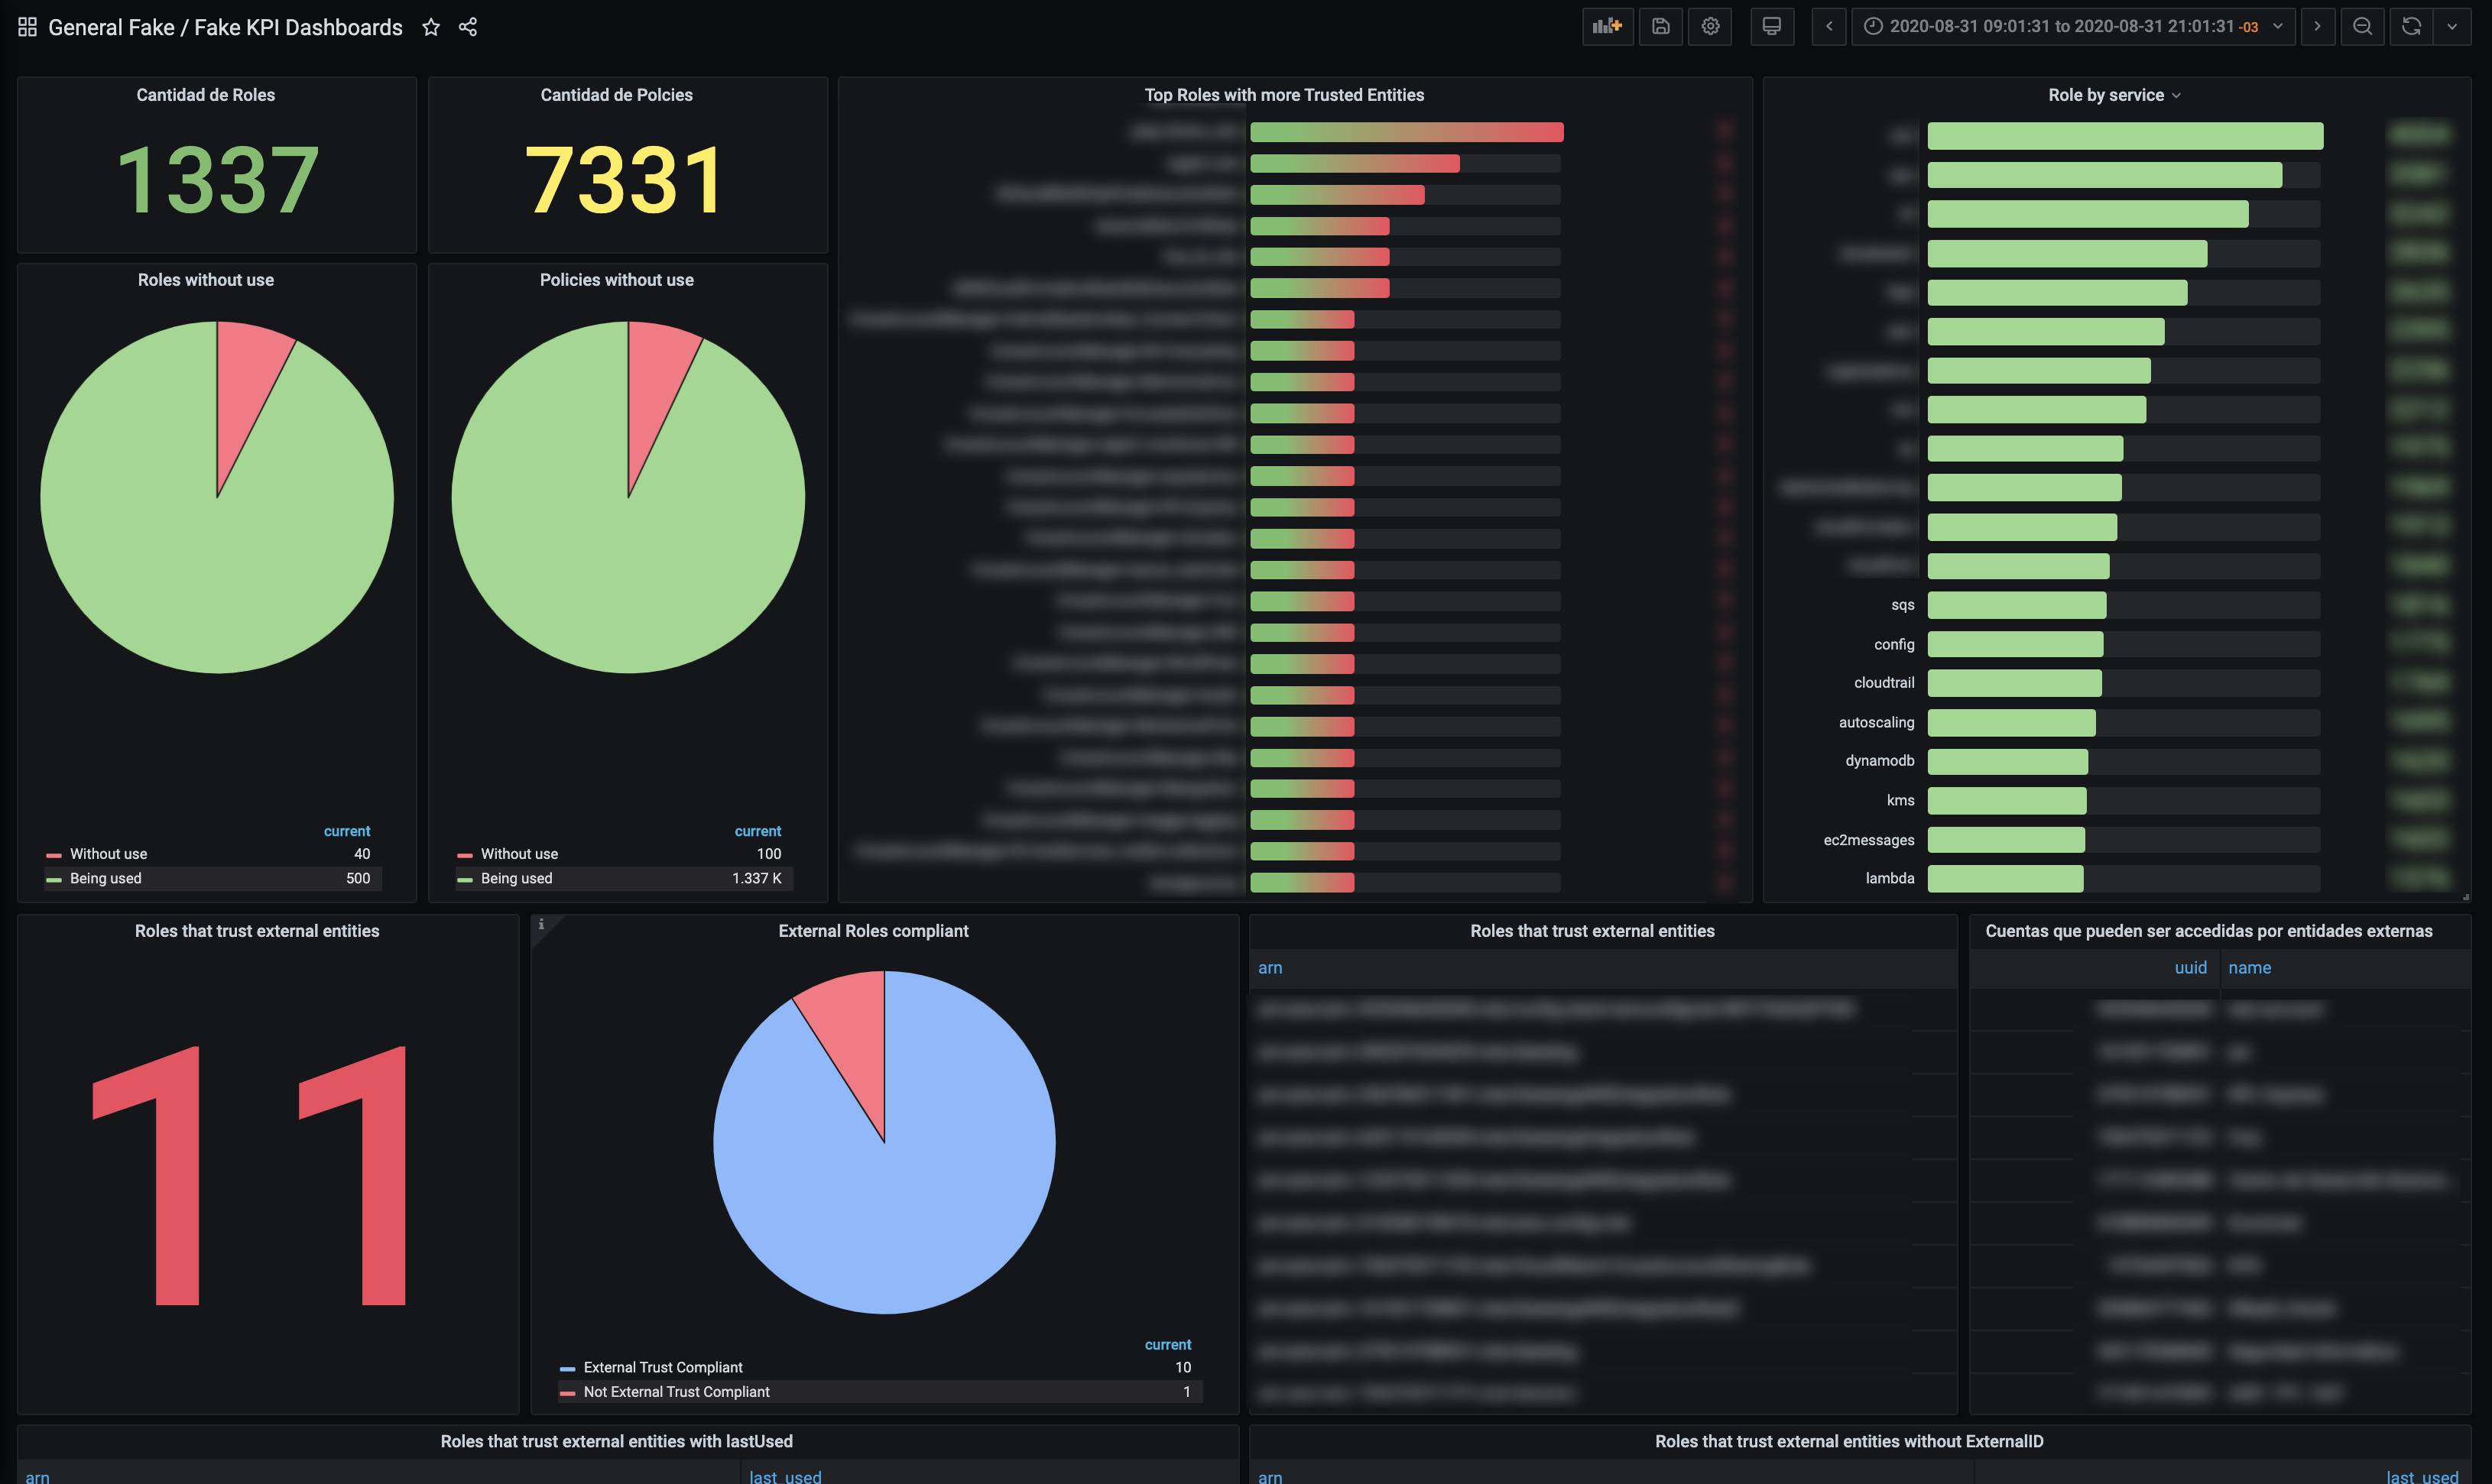Sort table by 'uuid' column header
This screenshot has height=1484, width=2492.
click(2190, 967)
